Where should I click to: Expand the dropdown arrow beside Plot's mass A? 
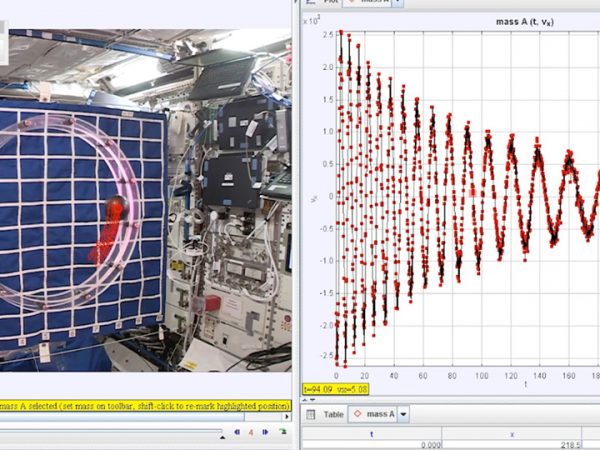pos(399,3)
